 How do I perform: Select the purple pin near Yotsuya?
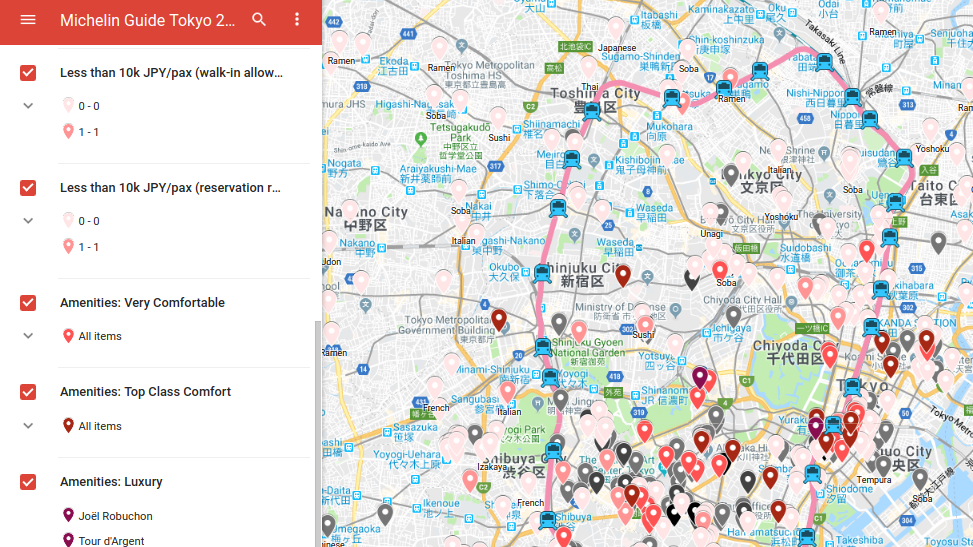click(700, 377)
